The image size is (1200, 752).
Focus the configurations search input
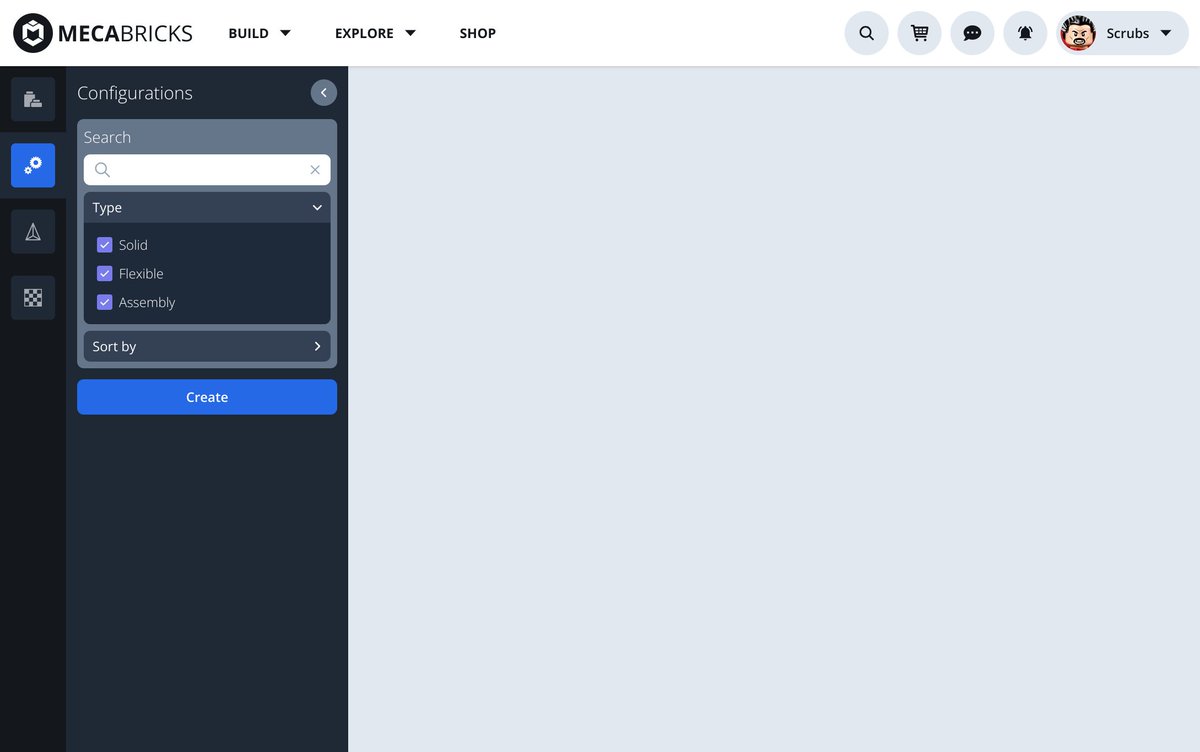pyautogui.click(x=207, y=170)
